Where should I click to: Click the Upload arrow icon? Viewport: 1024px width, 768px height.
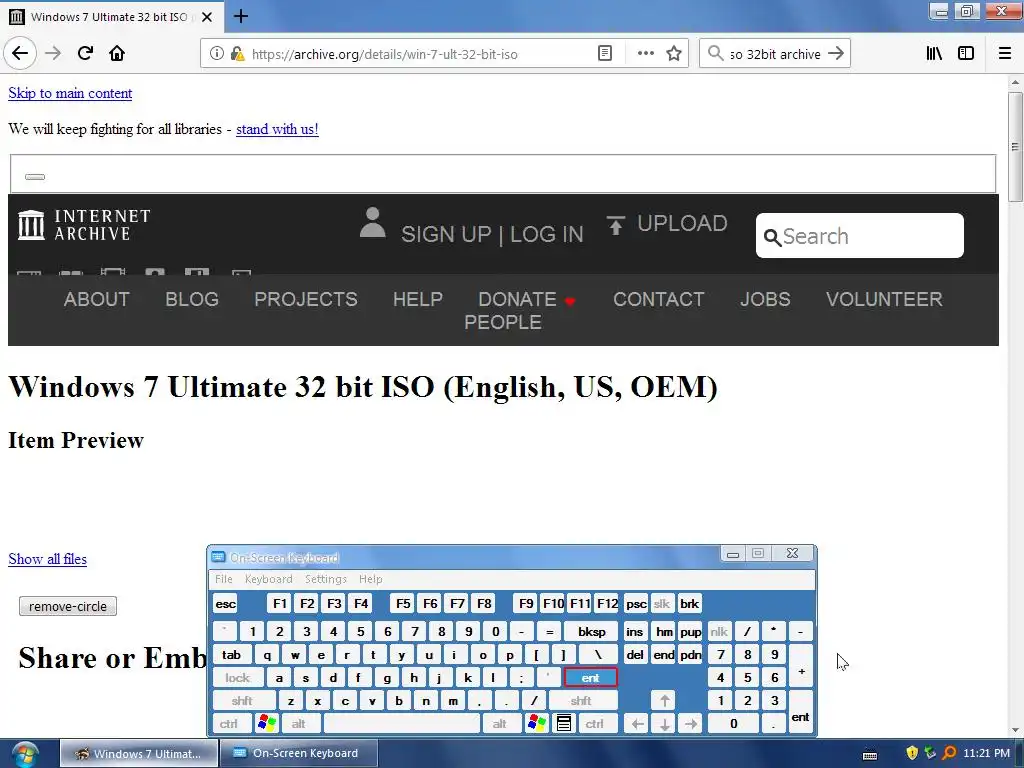pyautogui.click(x=615, y=225)
